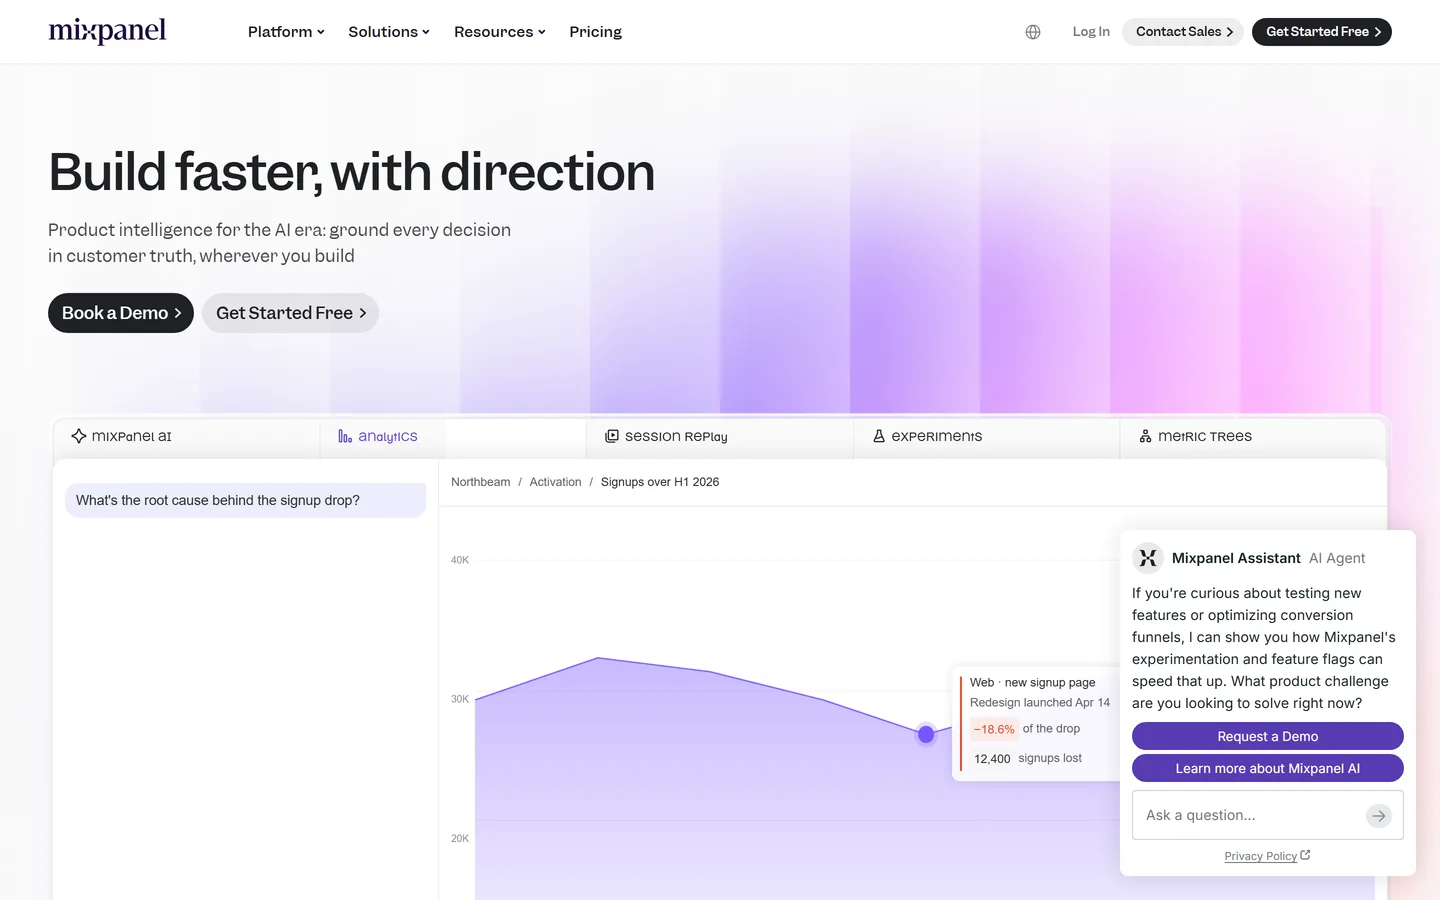Click the AI Agent label in assistant
The image size is (1440, 900).
point(1337,558)
